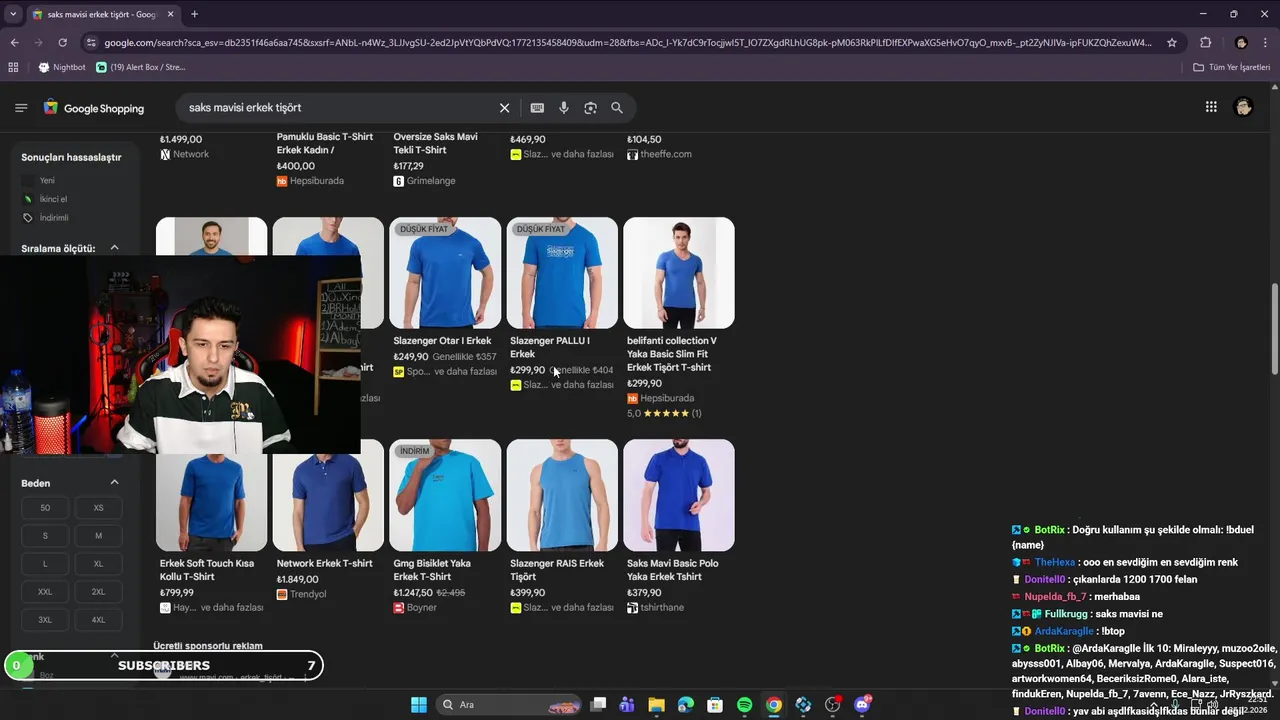Select size XXL filter
Viewport: 1280px width, 720px height.
click(45, 592)
